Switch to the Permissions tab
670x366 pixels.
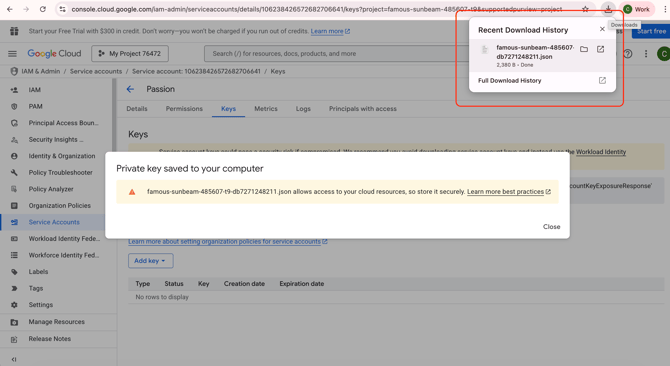[184, 109]
